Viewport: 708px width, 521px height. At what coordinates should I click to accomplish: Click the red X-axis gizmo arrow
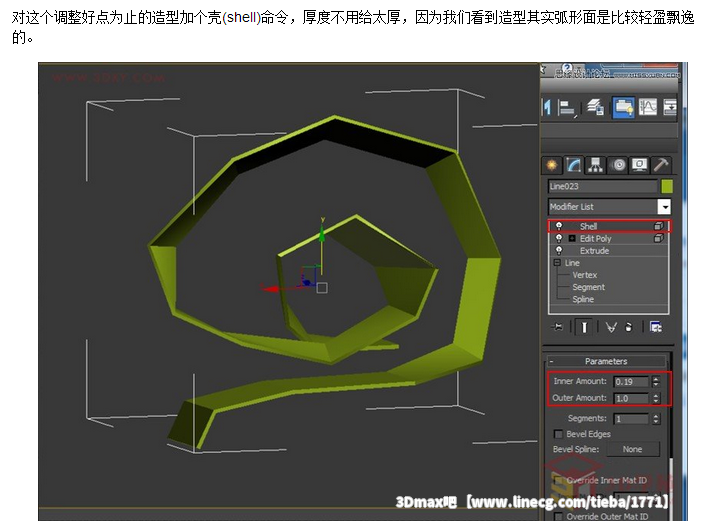click(270, 288)
